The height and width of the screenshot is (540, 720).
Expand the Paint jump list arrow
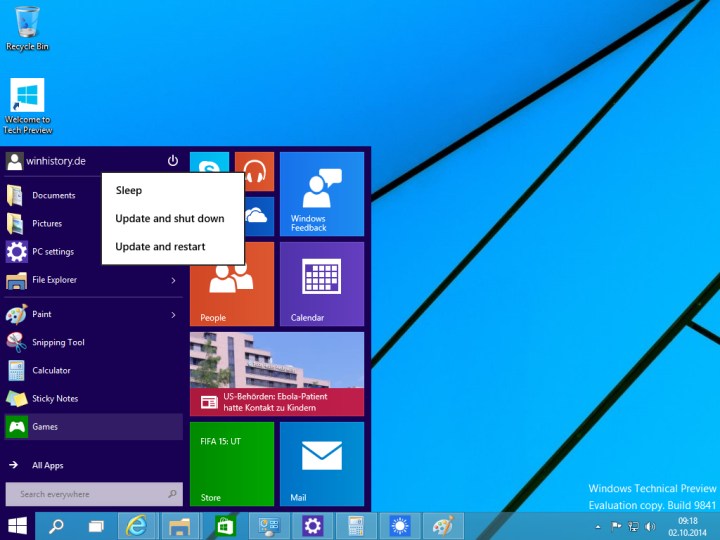tap(174, 315)
